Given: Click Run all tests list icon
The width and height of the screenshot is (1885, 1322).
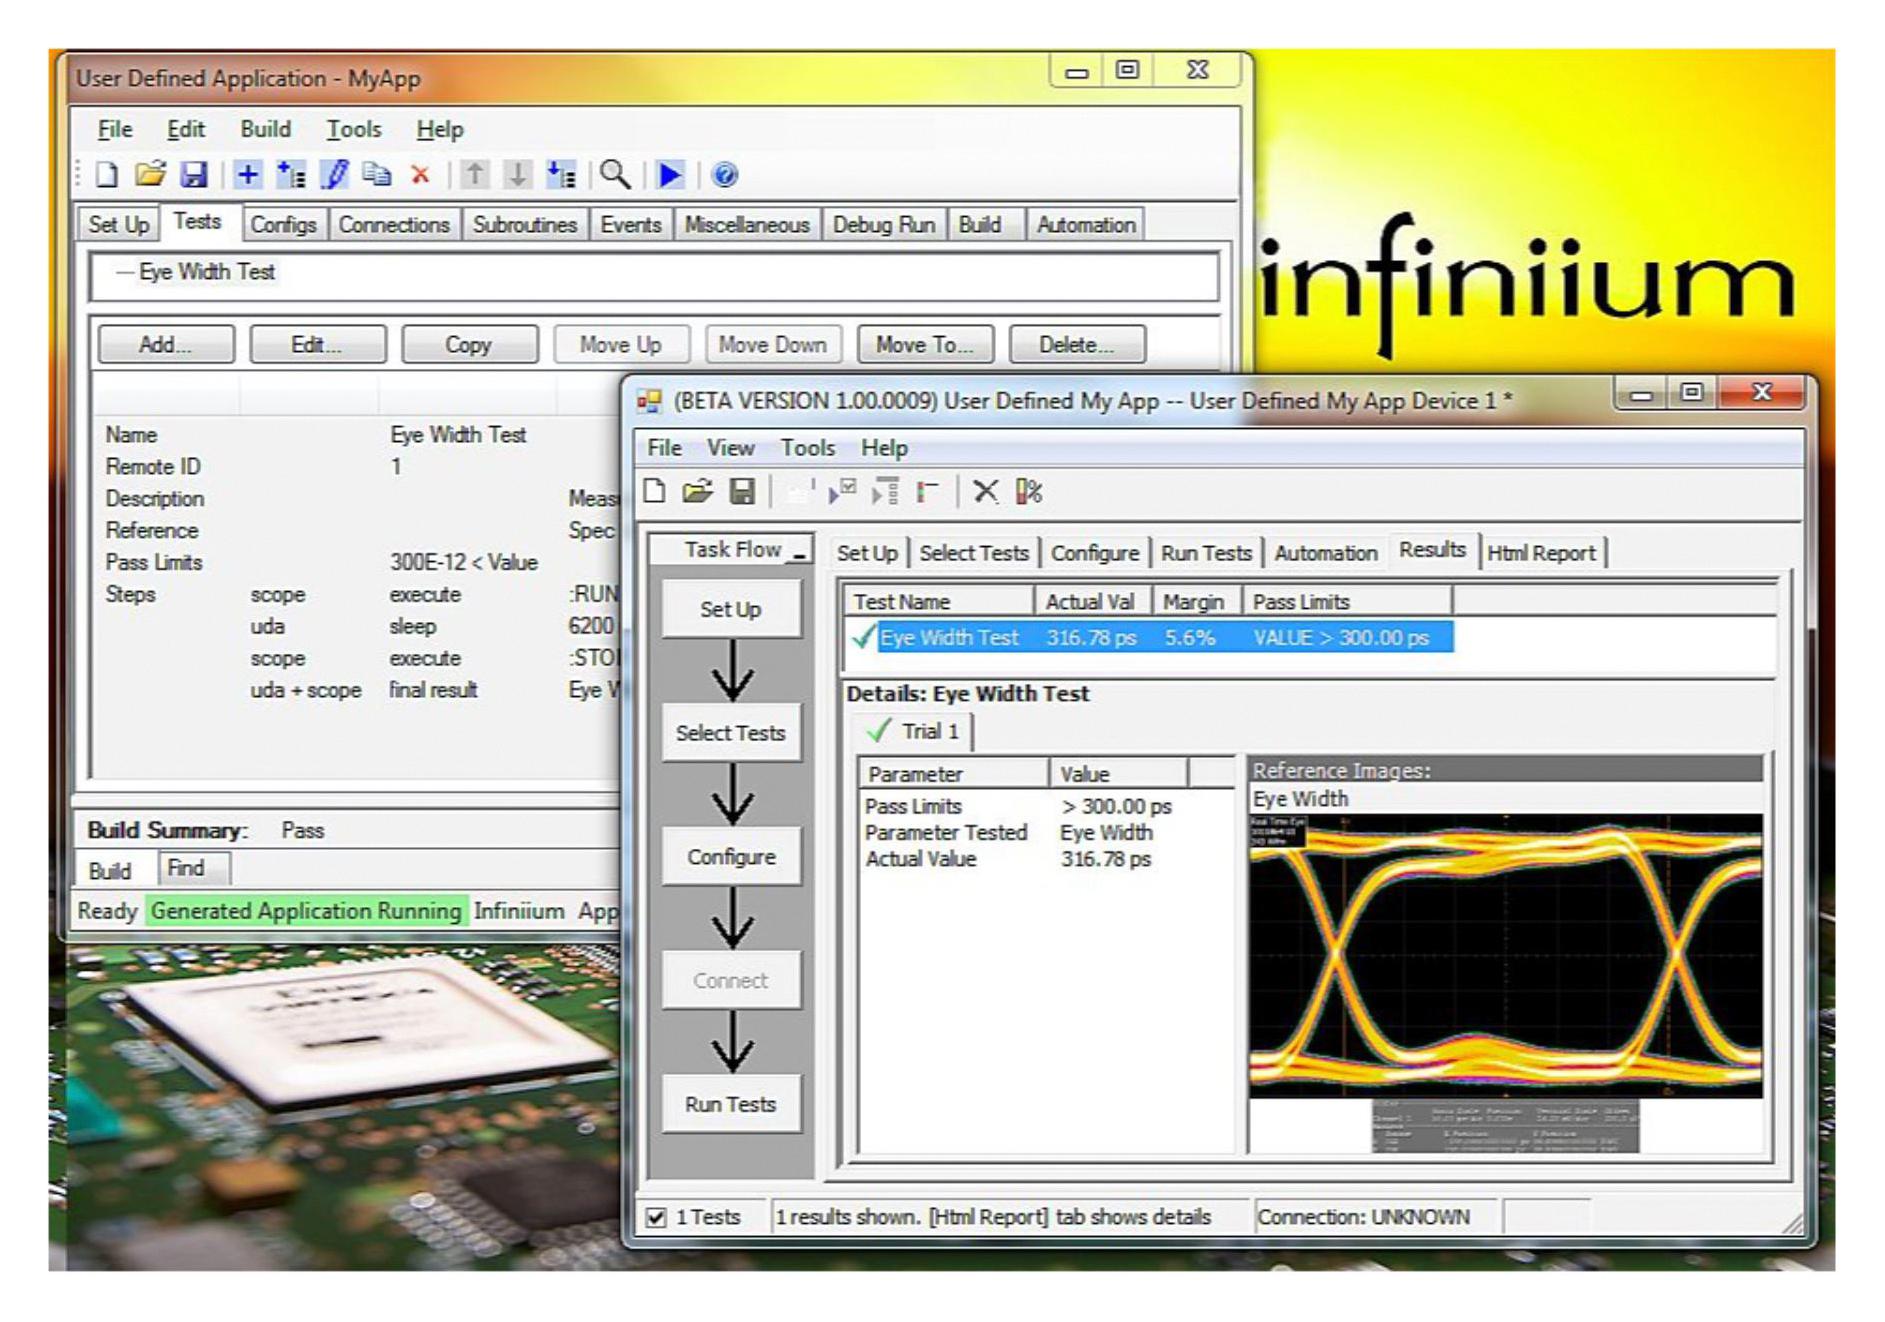Looking at the screenshot, I should click(886, 491).
